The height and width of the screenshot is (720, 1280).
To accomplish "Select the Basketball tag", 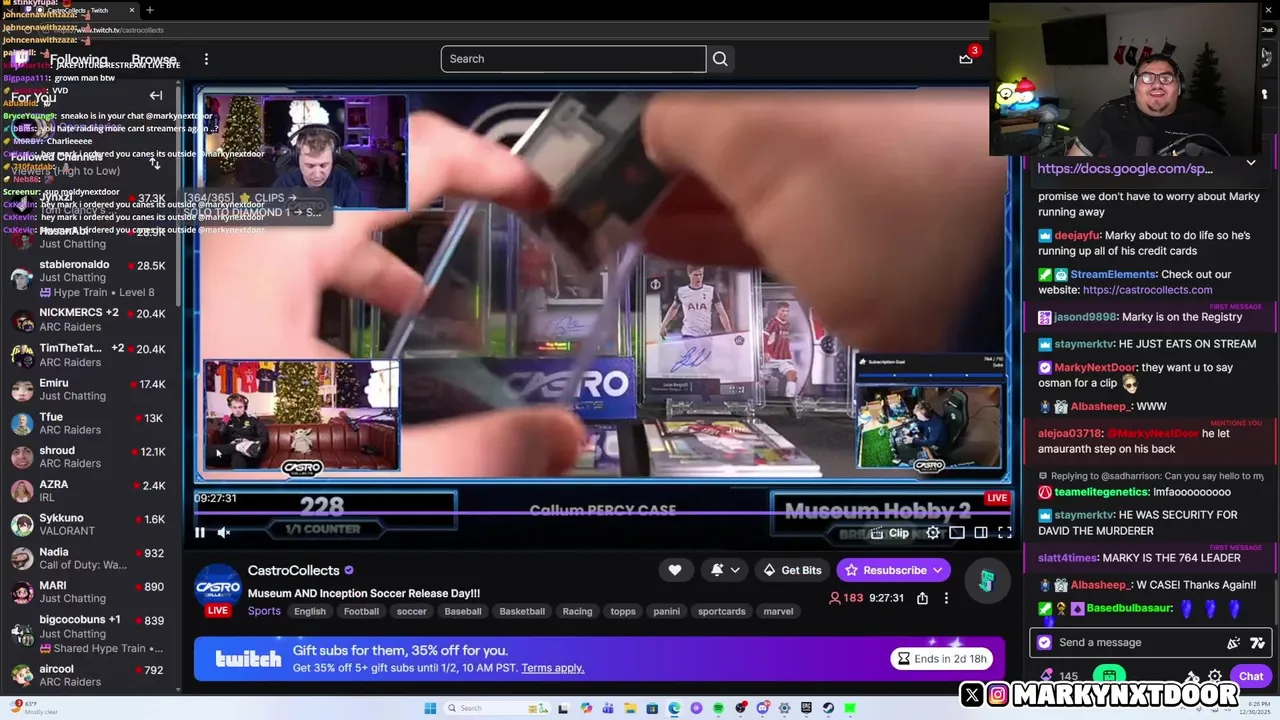I will click(x=522, y=611).
